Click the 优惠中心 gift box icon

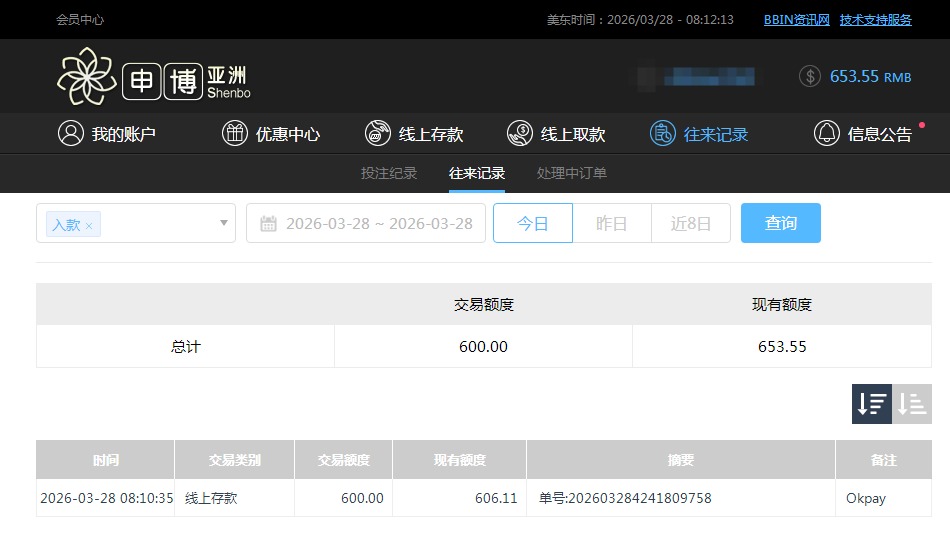pos(234,133)
